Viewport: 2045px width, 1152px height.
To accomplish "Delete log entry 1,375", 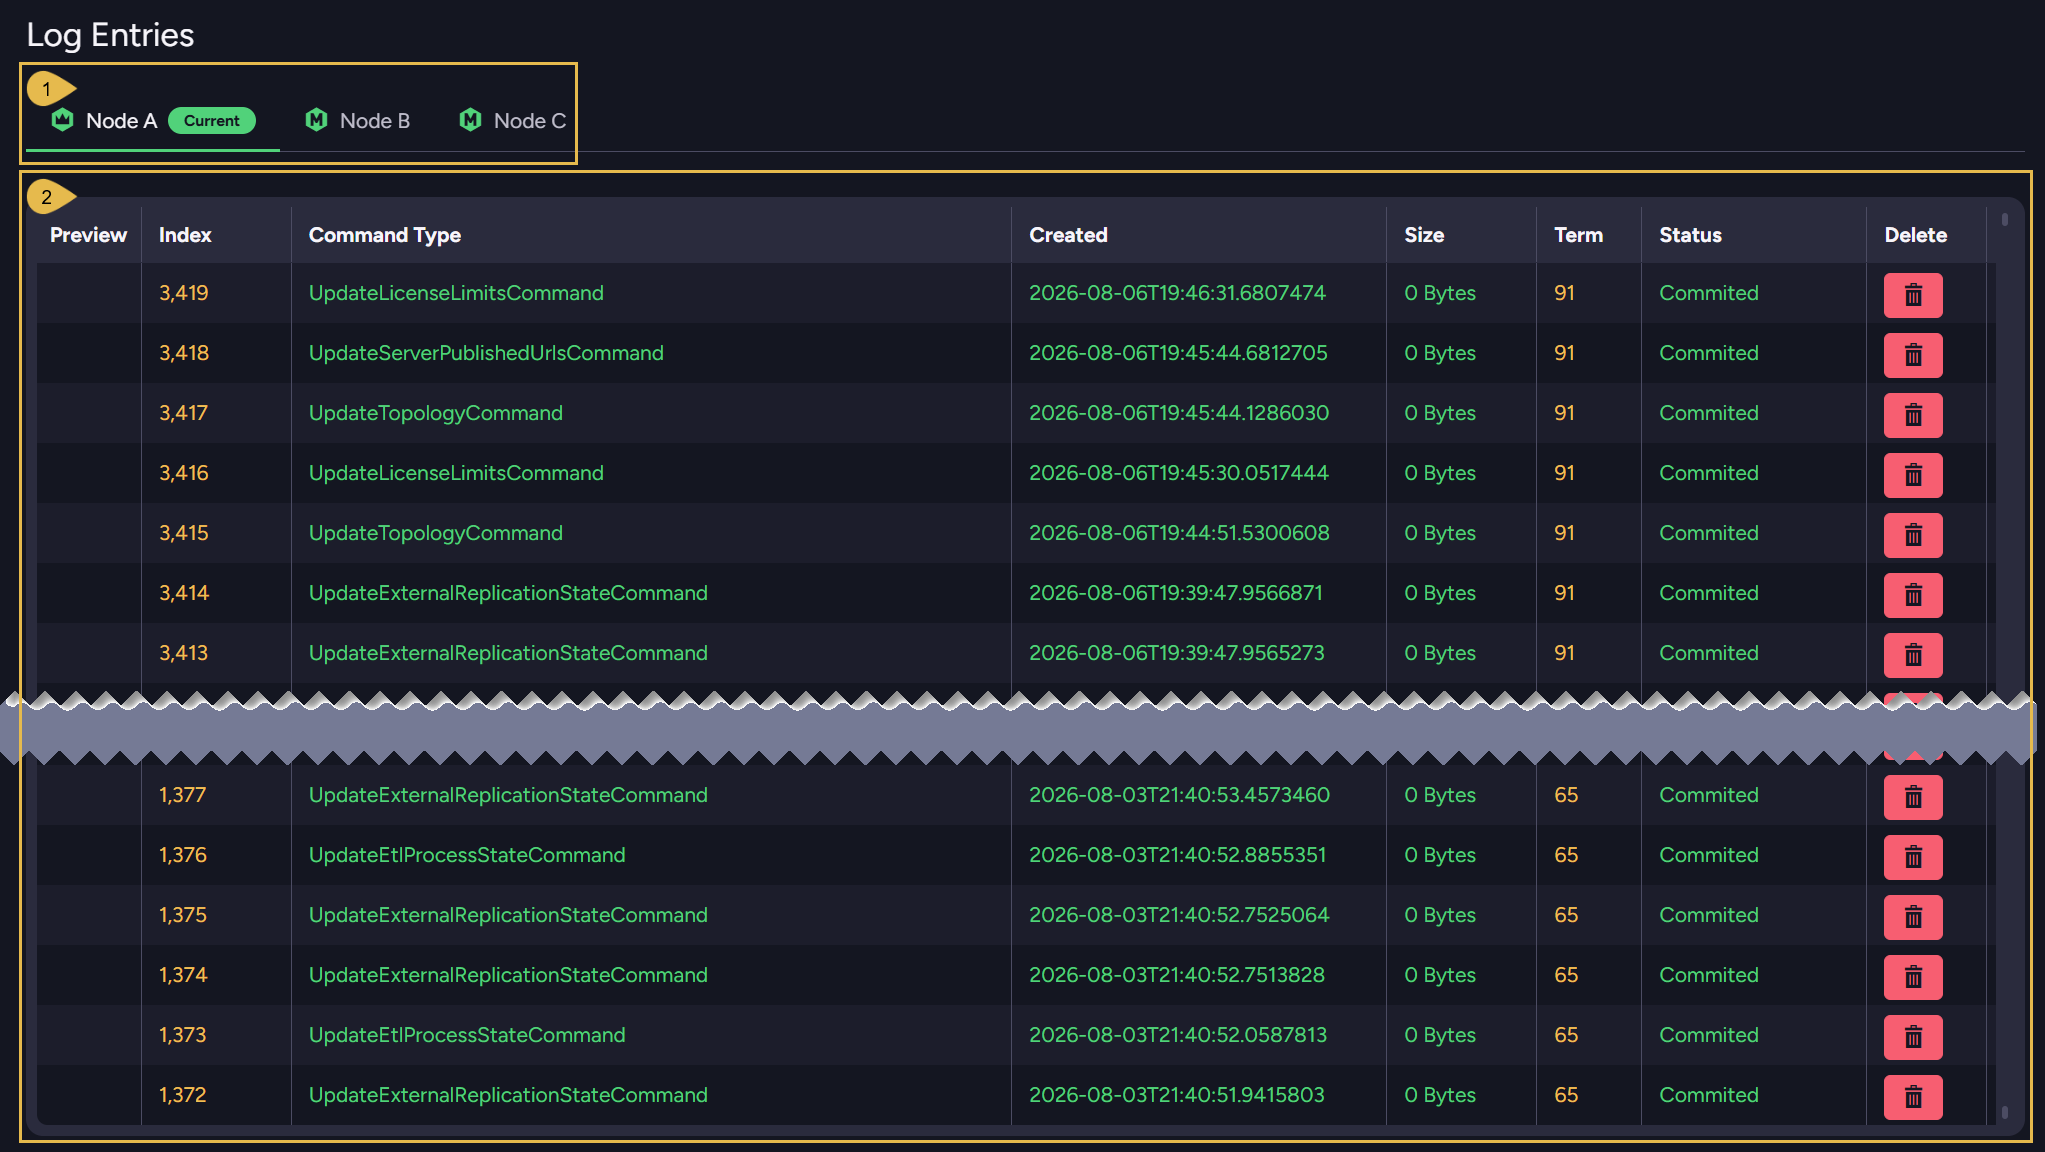I will [1913, 917].
